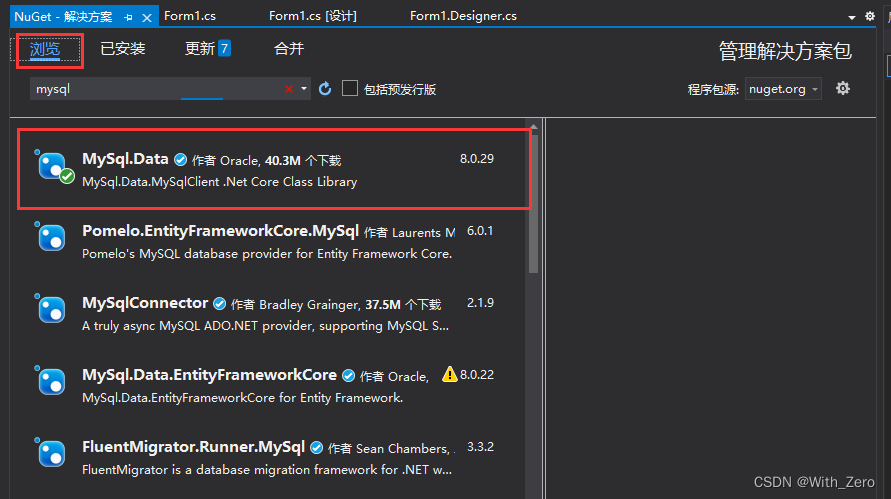Click the FluentMigrator.Runner.MySql verified badge
This screenshot has height=499, width=891.
click(317, 448)
